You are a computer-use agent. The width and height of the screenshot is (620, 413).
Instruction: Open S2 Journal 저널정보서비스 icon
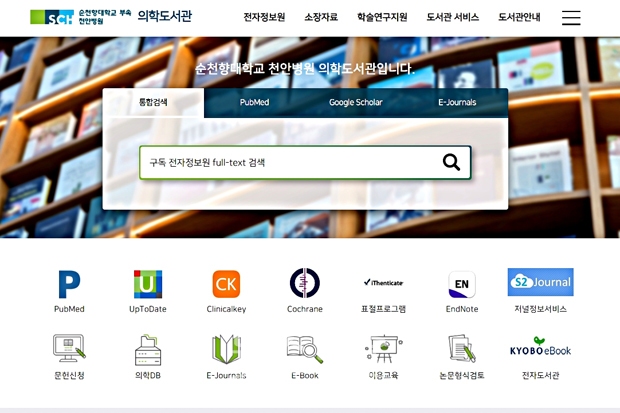[541, 282]
